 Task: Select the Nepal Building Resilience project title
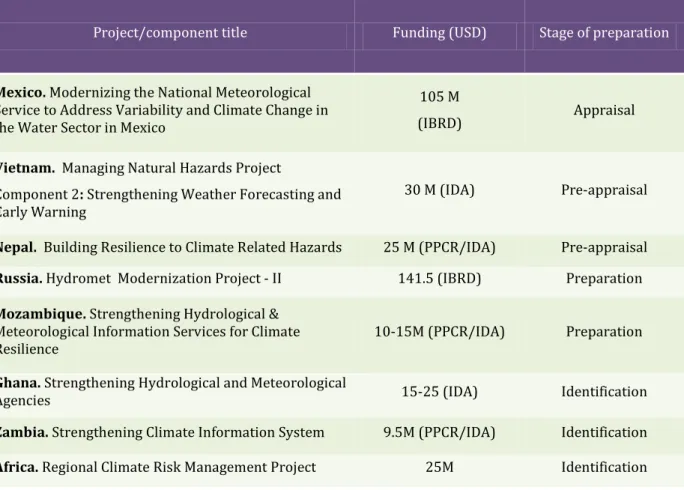[x=171, y=247]
